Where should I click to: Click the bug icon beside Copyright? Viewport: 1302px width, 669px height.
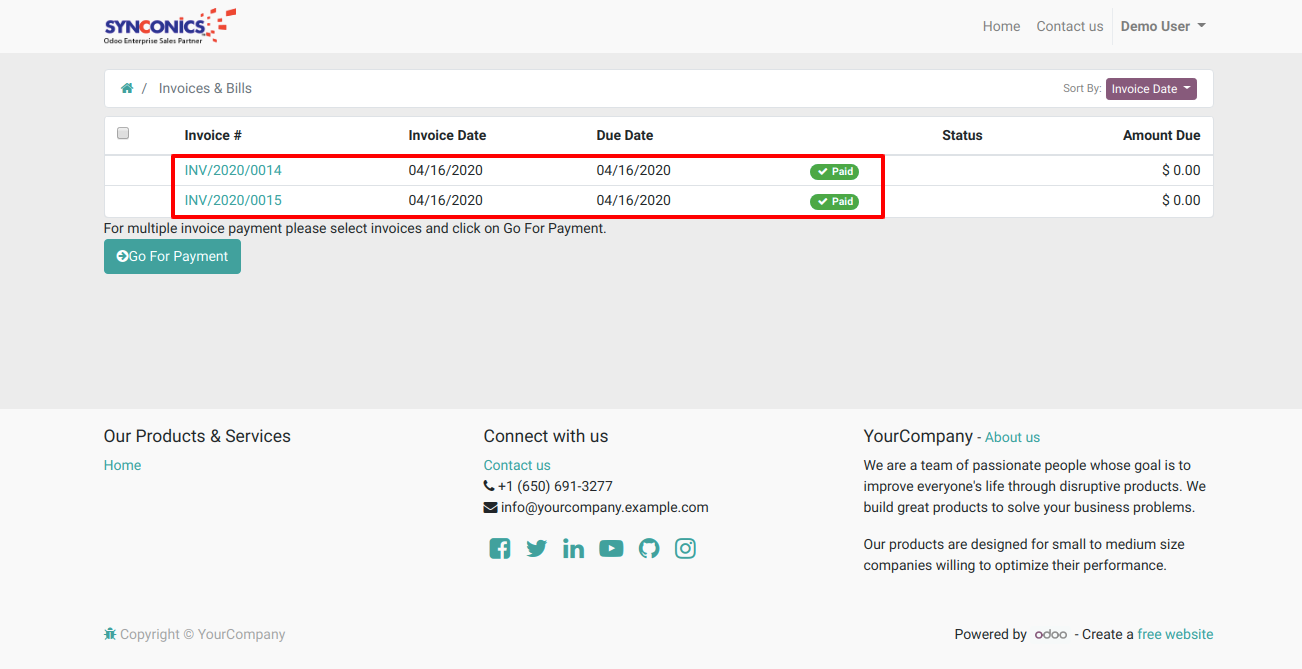click(110, 634)
